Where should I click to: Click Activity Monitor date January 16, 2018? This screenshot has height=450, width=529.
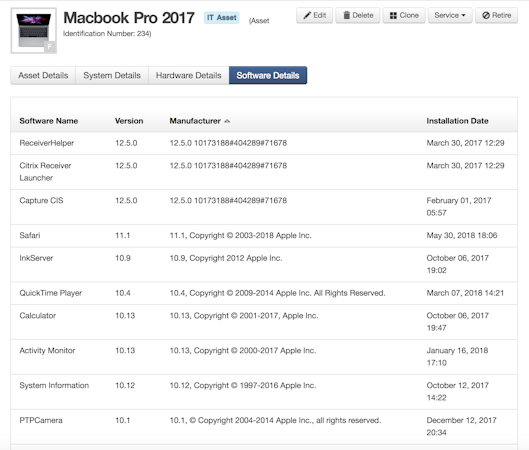(457, 357)
